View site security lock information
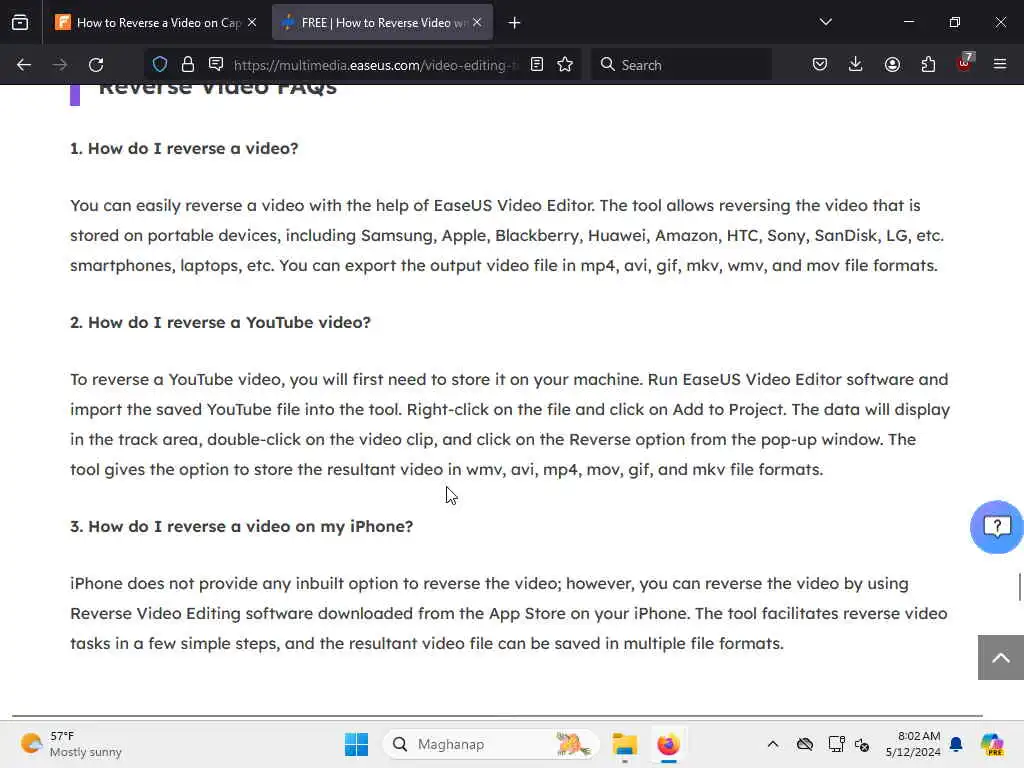Image resolution: width=1024 pixels, height=768 pixels. (188, 64)
